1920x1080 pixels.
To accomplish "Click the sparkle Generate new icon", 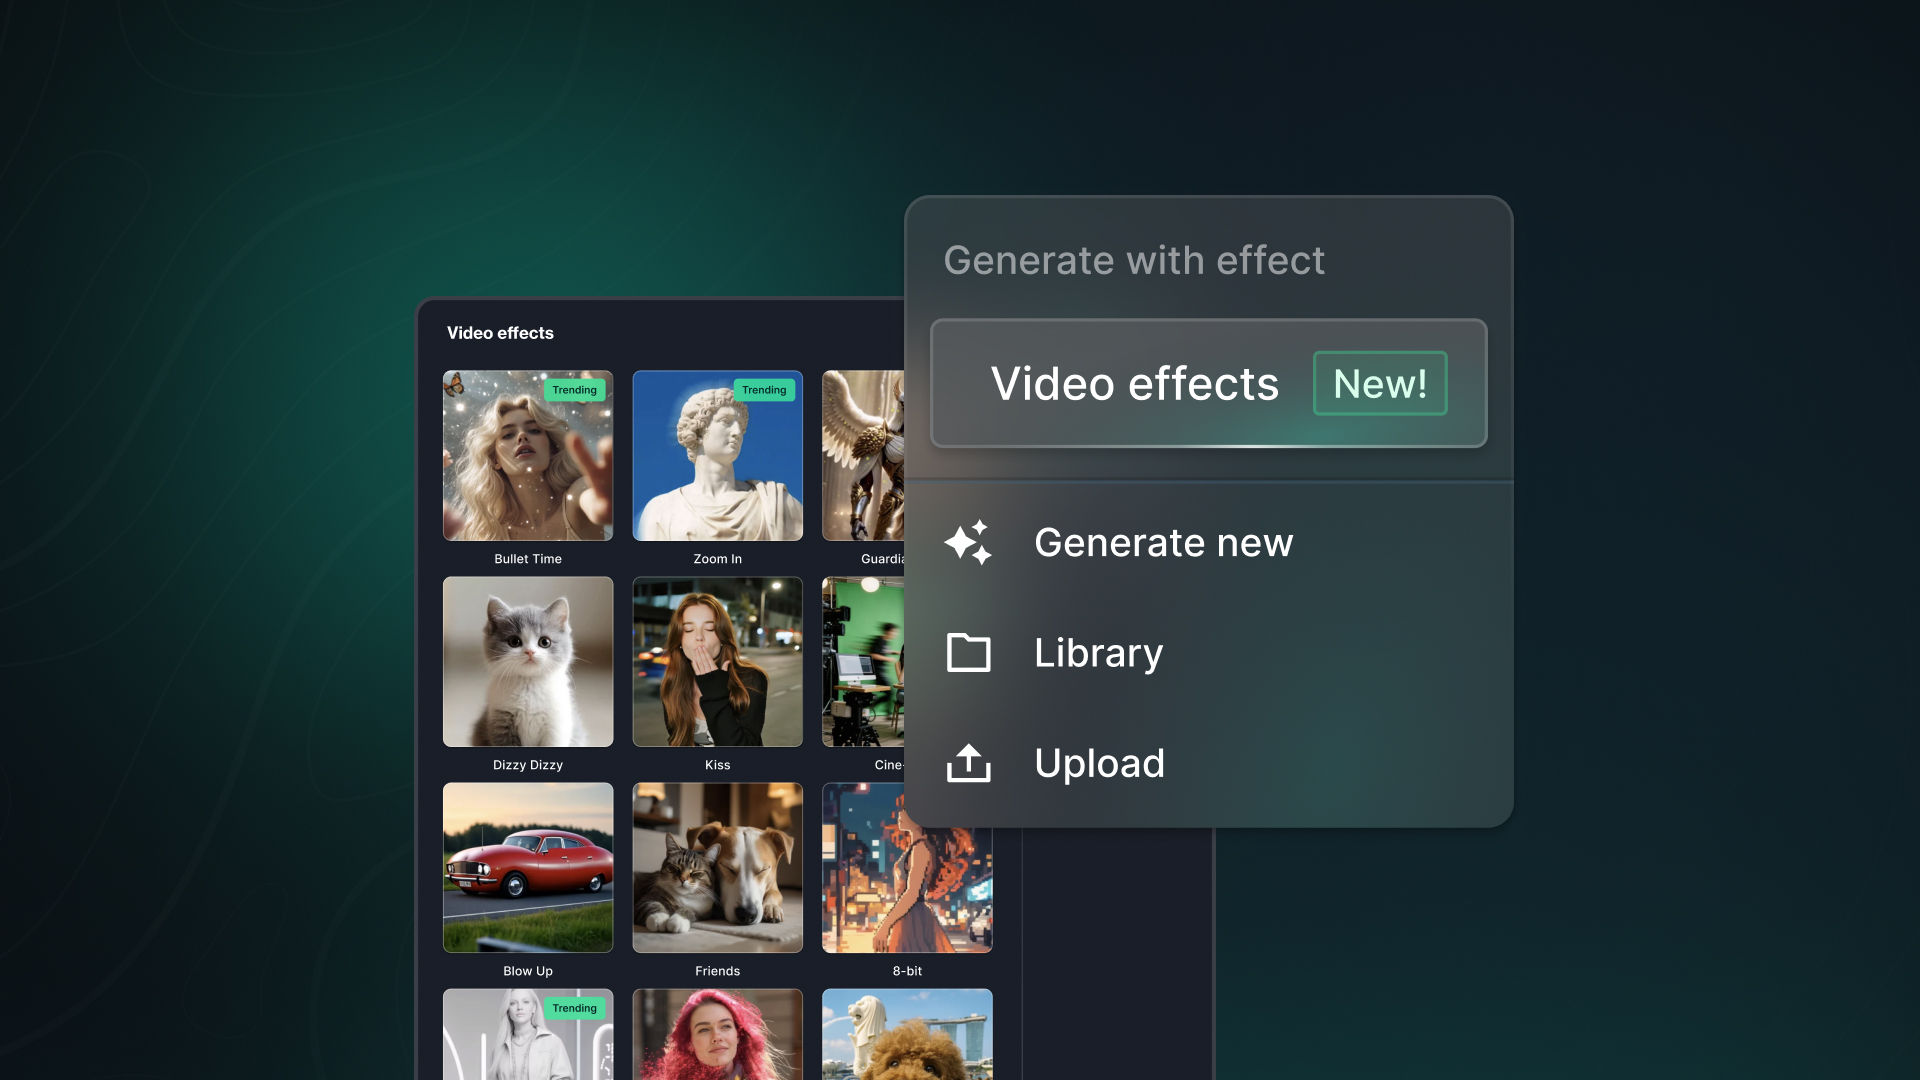I will 968,543.
